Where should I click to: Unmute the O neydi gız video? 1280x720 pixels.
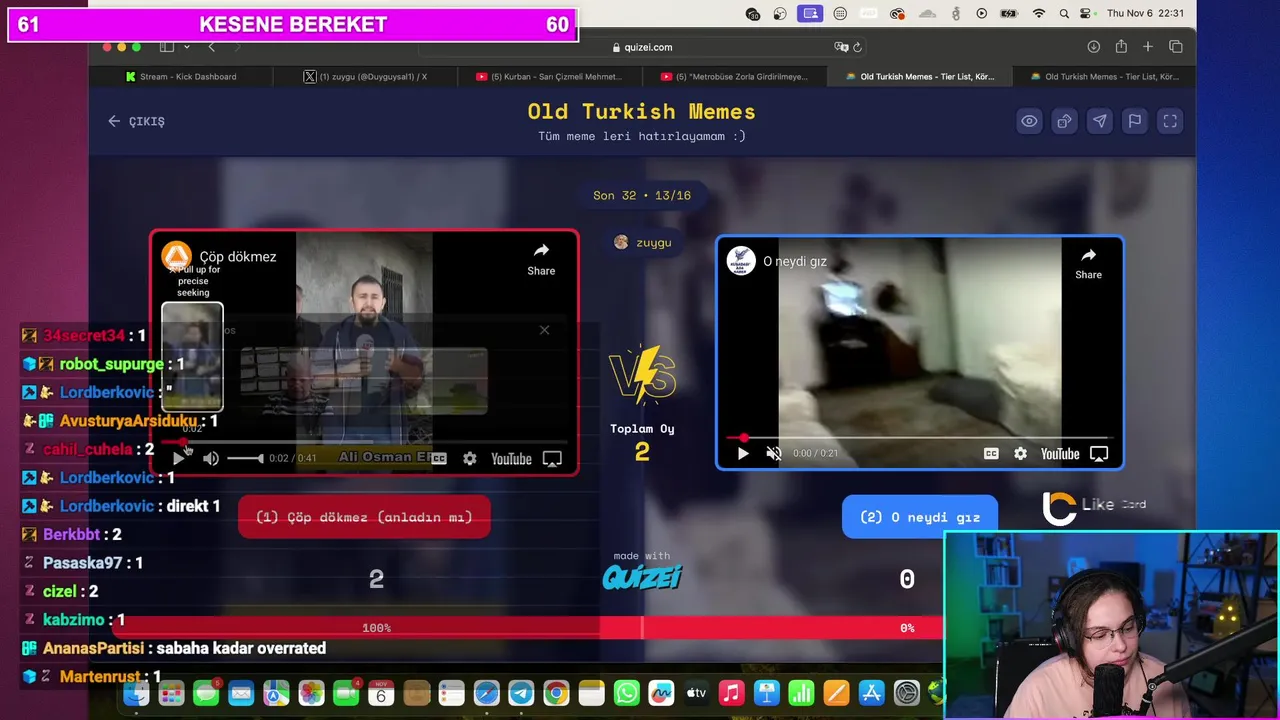pyautogui.click(x=773, y=453)
